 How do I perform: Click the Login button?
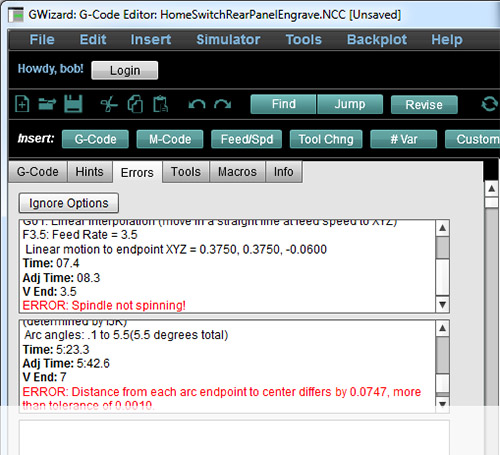pos(125,70)
